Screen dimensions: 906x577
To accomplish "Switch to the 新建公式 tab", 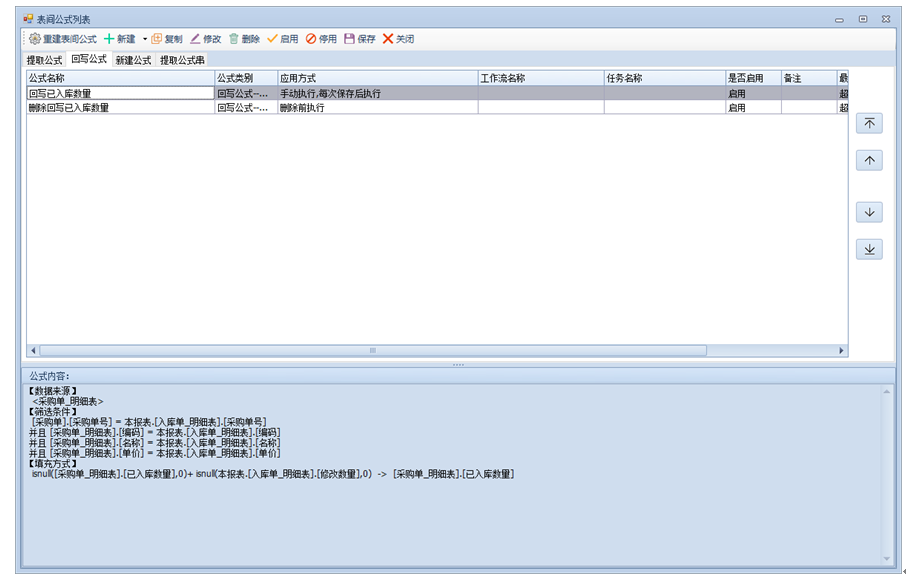I will point(133,60).
